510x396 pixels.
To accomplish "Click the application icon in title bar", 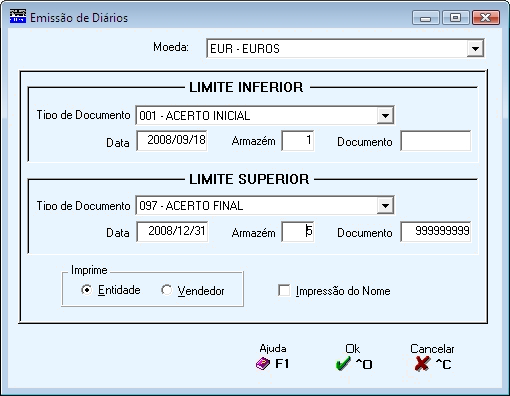I will coord(18,16).
